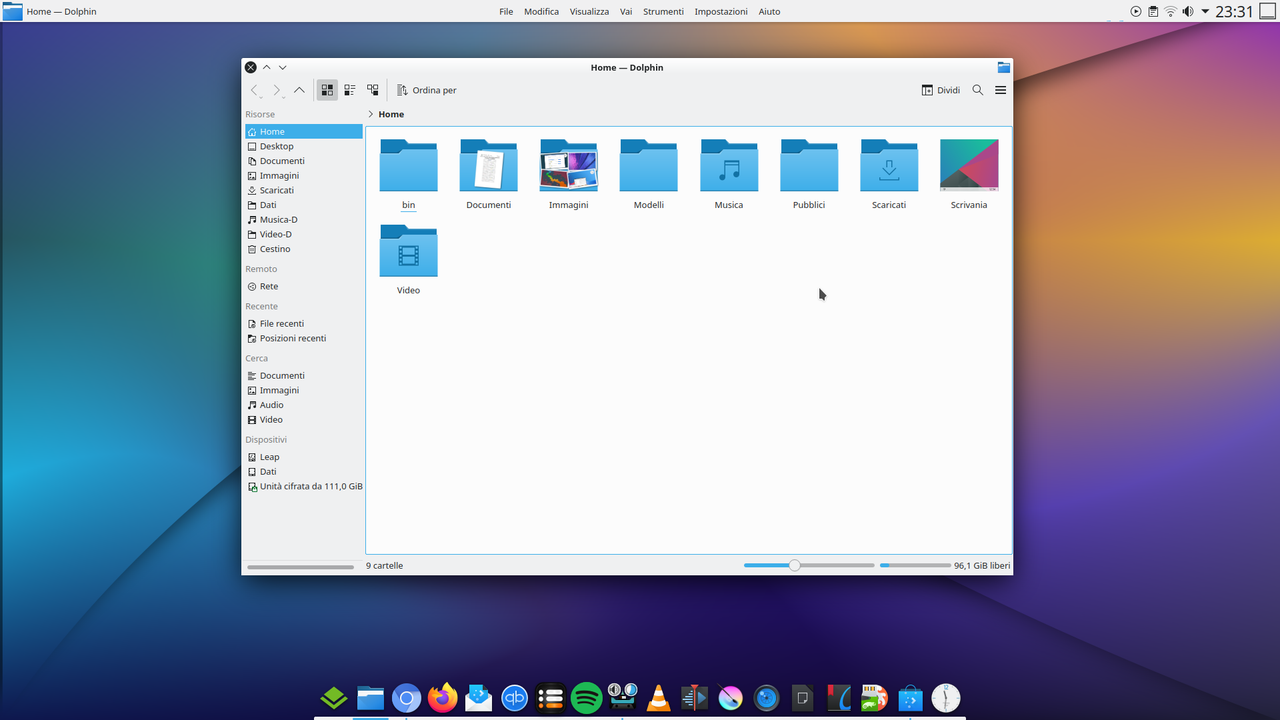Go back with the back arrow

coord(255,90)
